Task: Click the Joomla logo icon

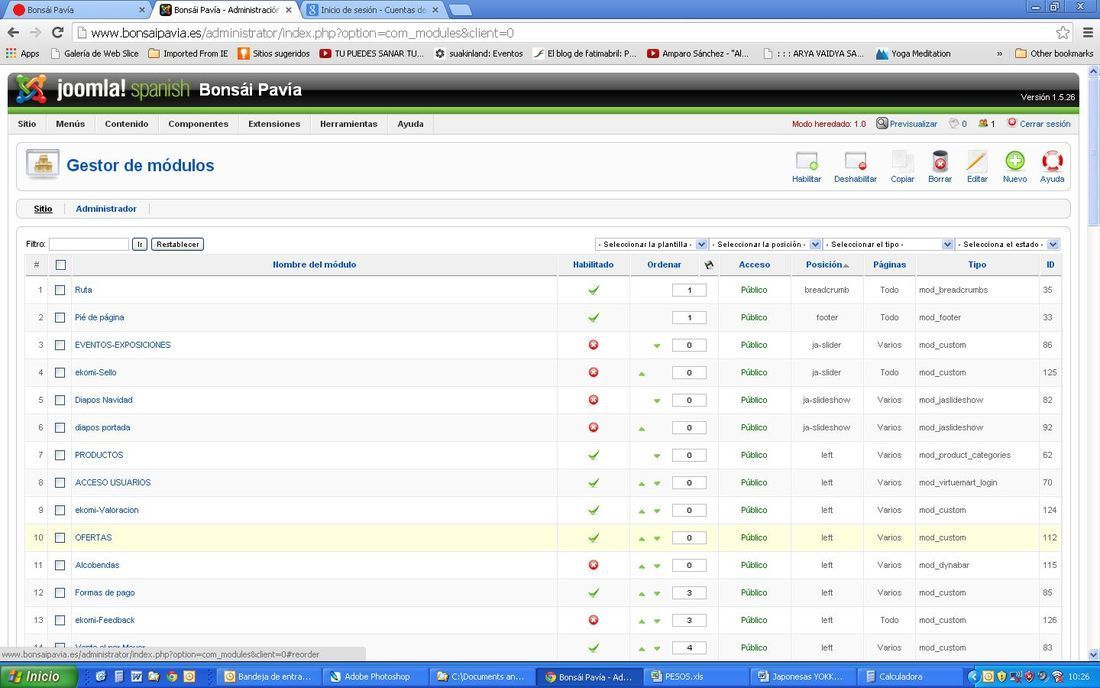Action: tap(32, 89)
